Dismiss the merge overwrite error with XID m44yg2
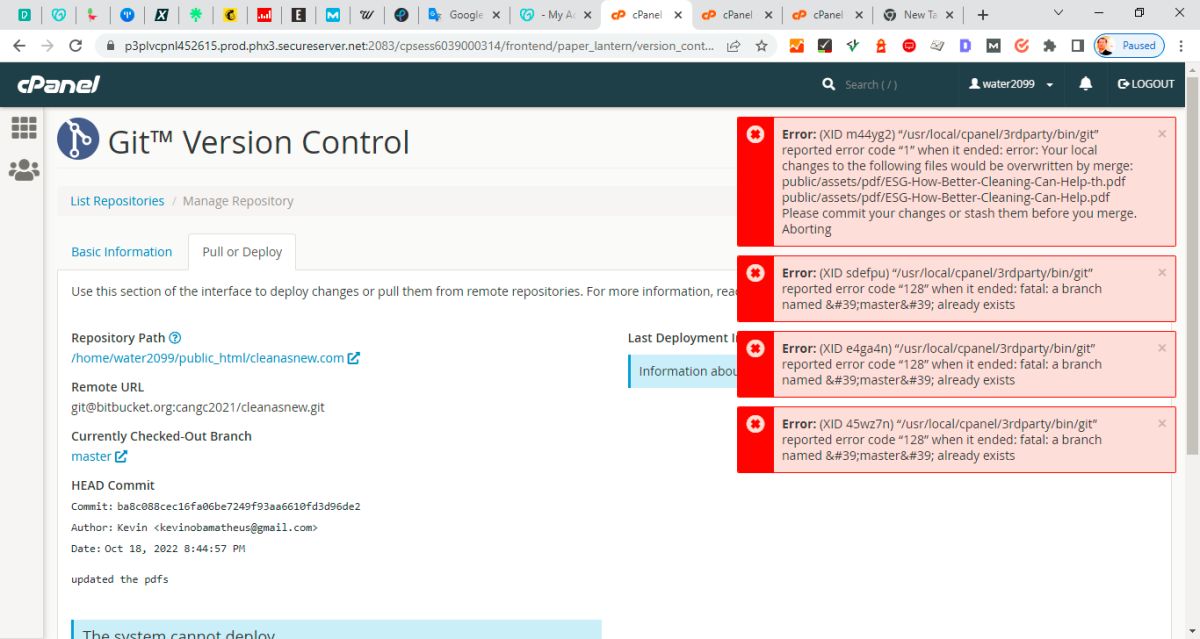Screen dimensions: 1200x639 [1162, 133]
